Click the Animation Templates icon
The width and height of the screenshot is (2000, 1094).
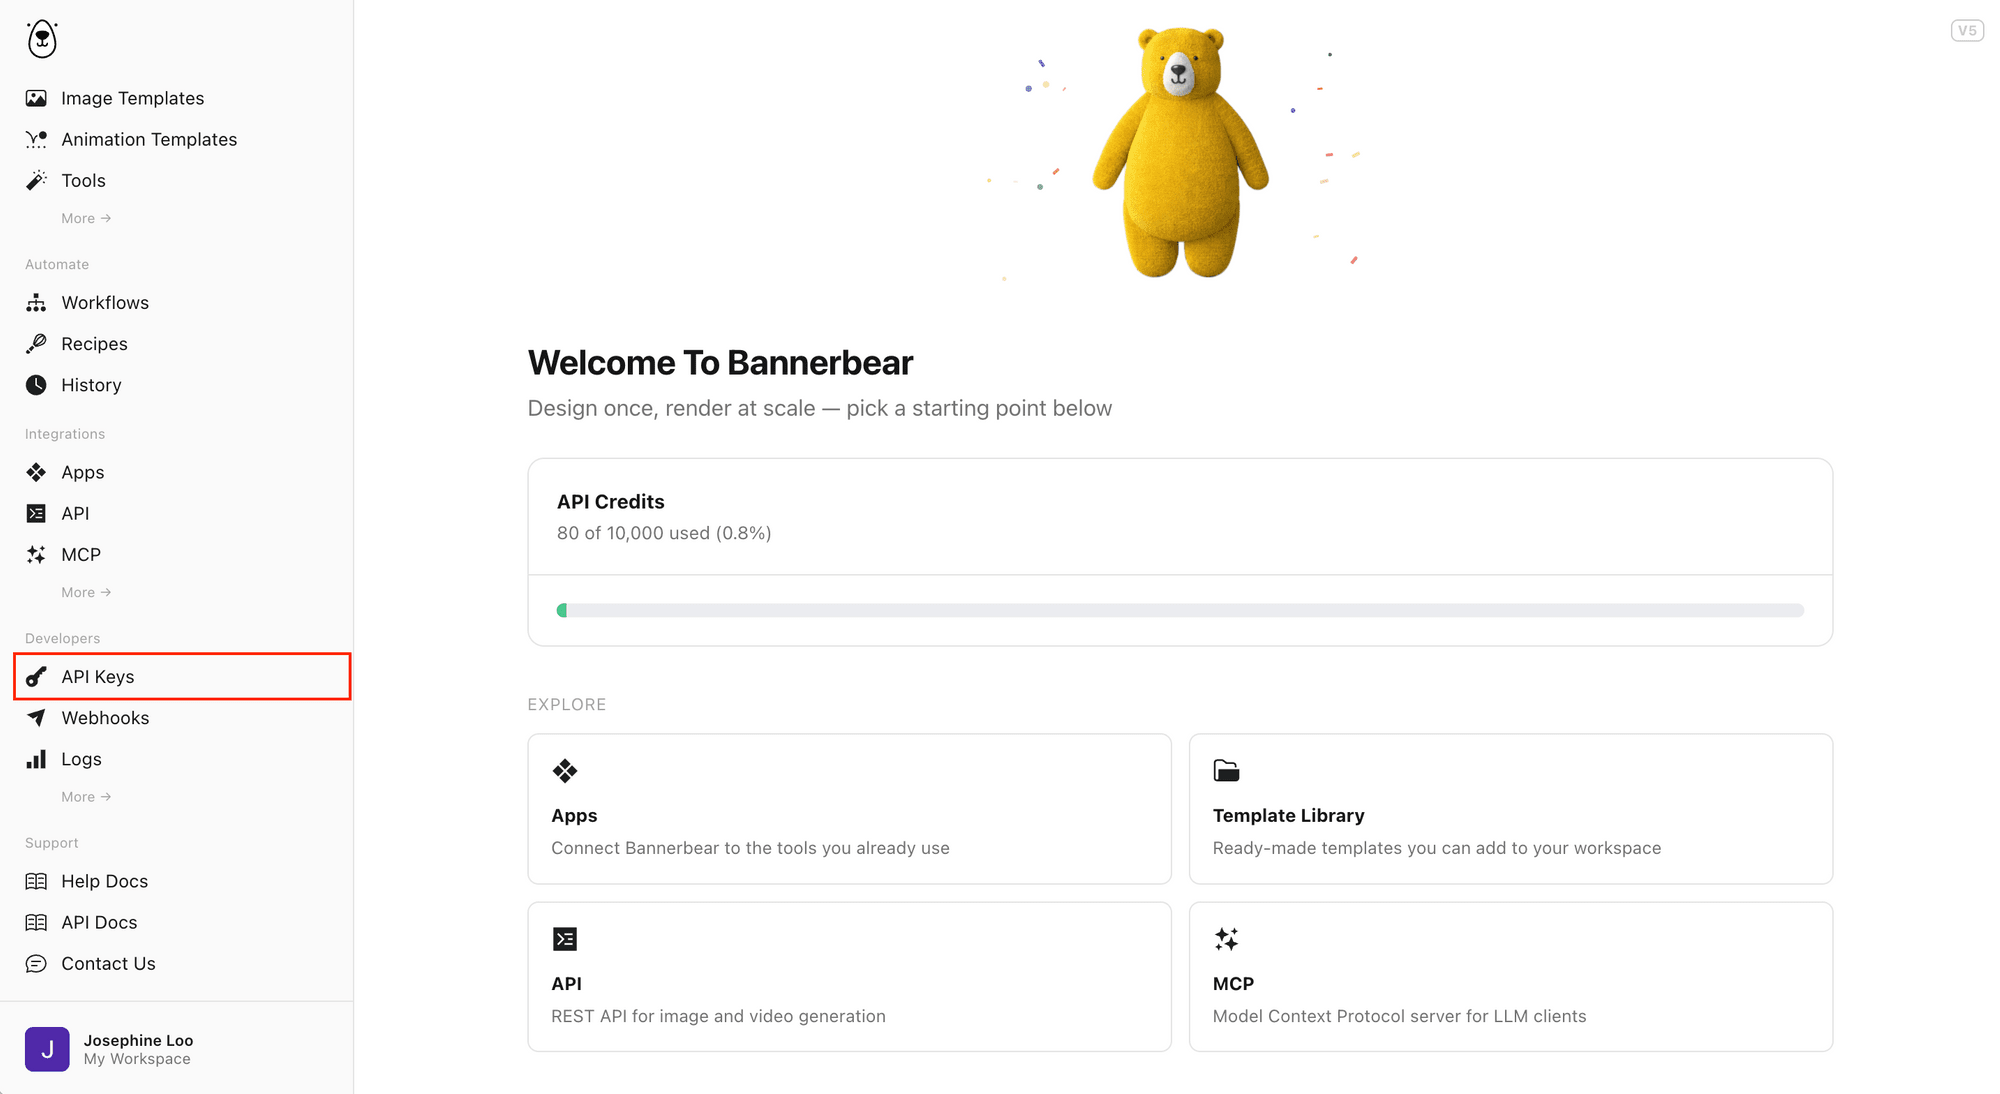pos(36,139)
